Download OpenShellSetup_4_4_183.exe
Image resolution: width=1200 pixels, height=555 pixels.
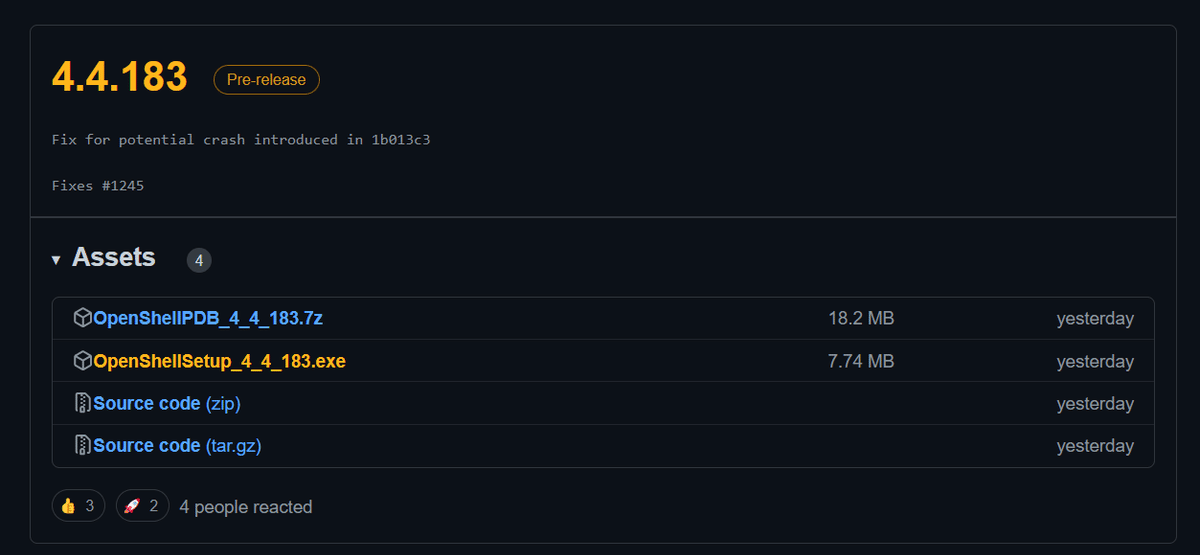click(x=219, y=361)
